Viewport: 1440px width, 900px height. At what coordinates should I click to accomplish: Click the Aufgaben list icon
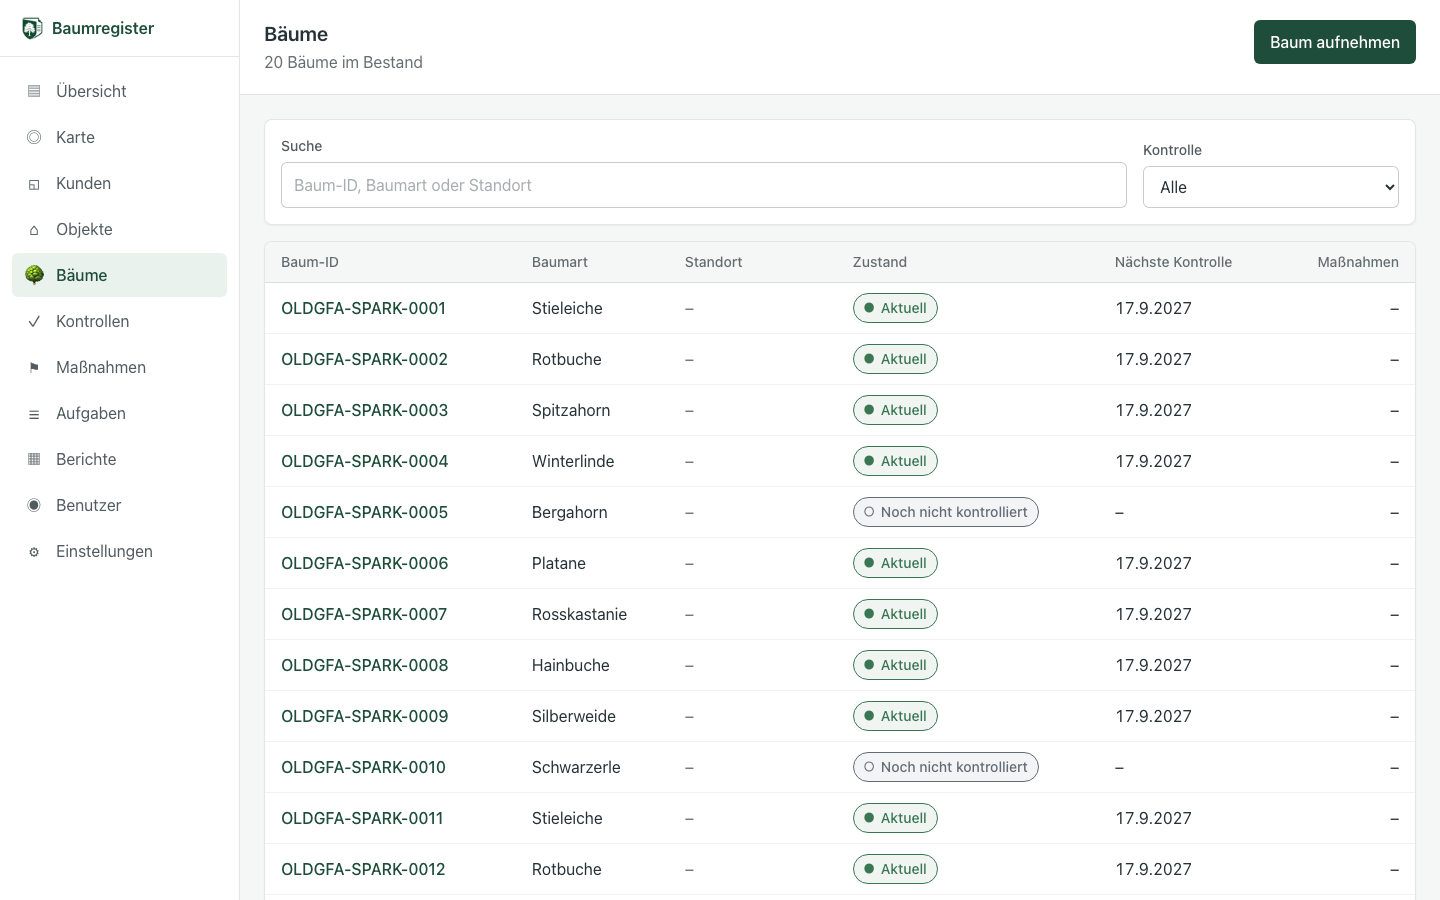coord(34,413)
